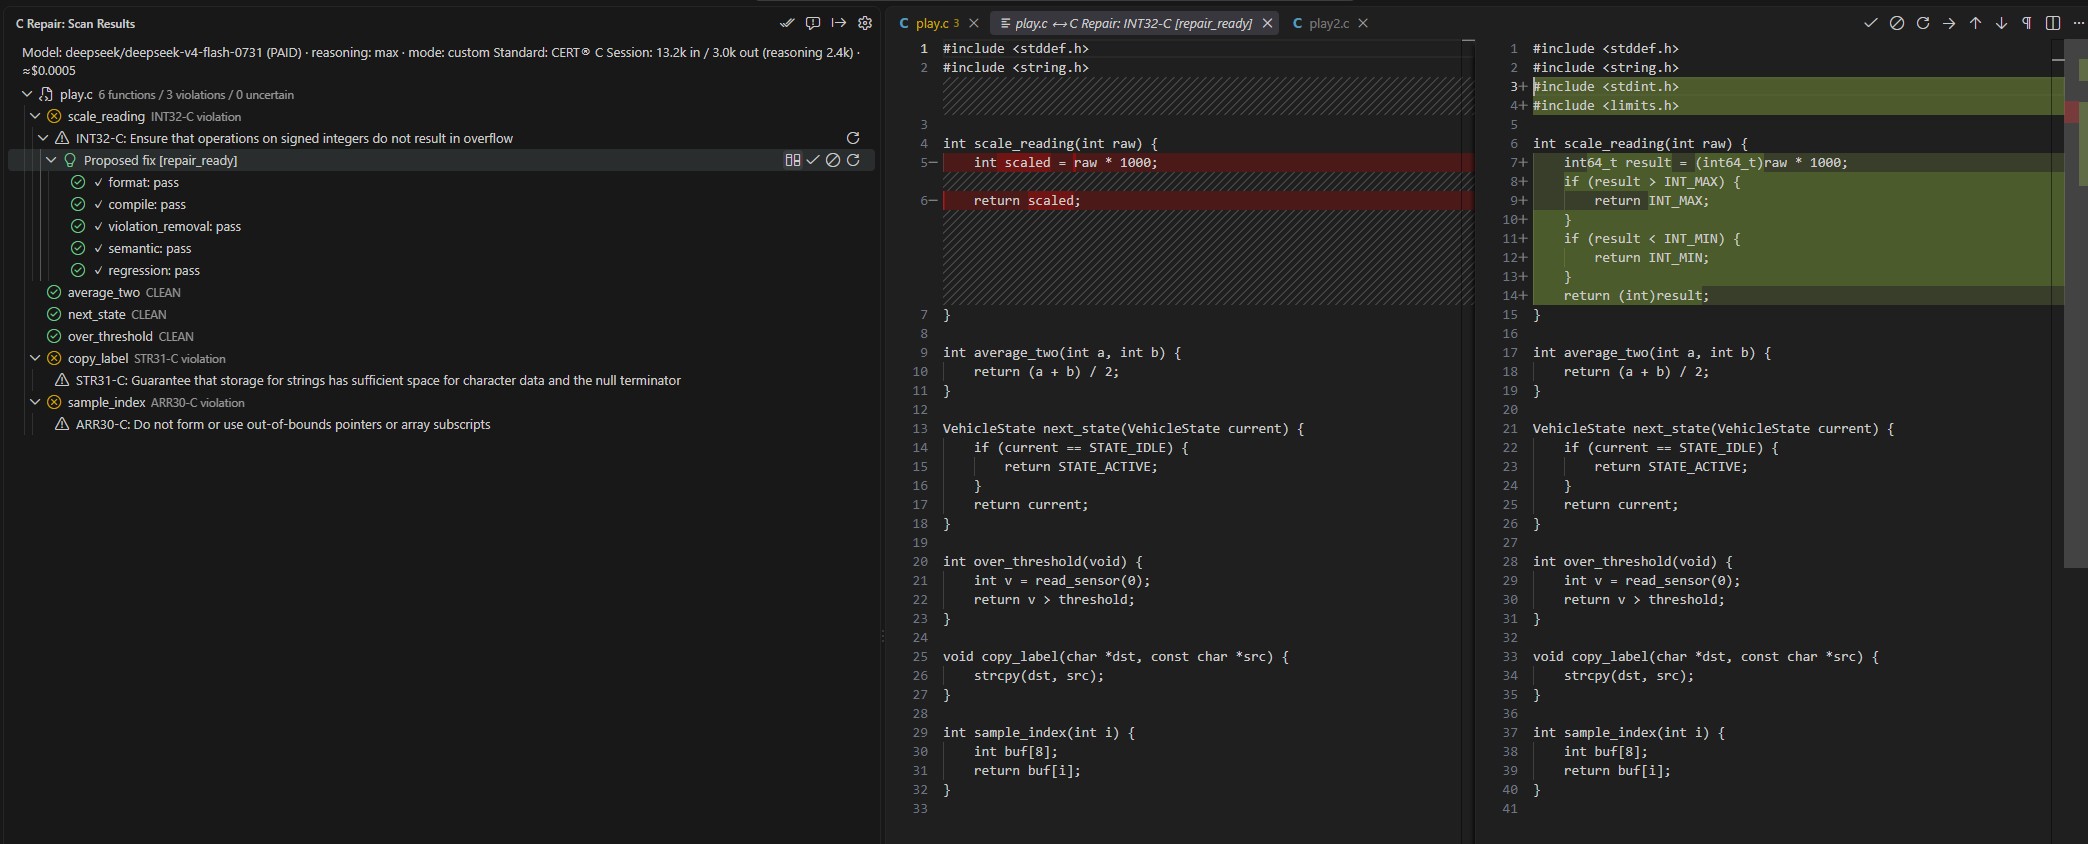Click model info line mentioning deepseek-v4-flash
Viewport: 2088px width, 844px height.
pyautogui.click(x=440, y=61)
